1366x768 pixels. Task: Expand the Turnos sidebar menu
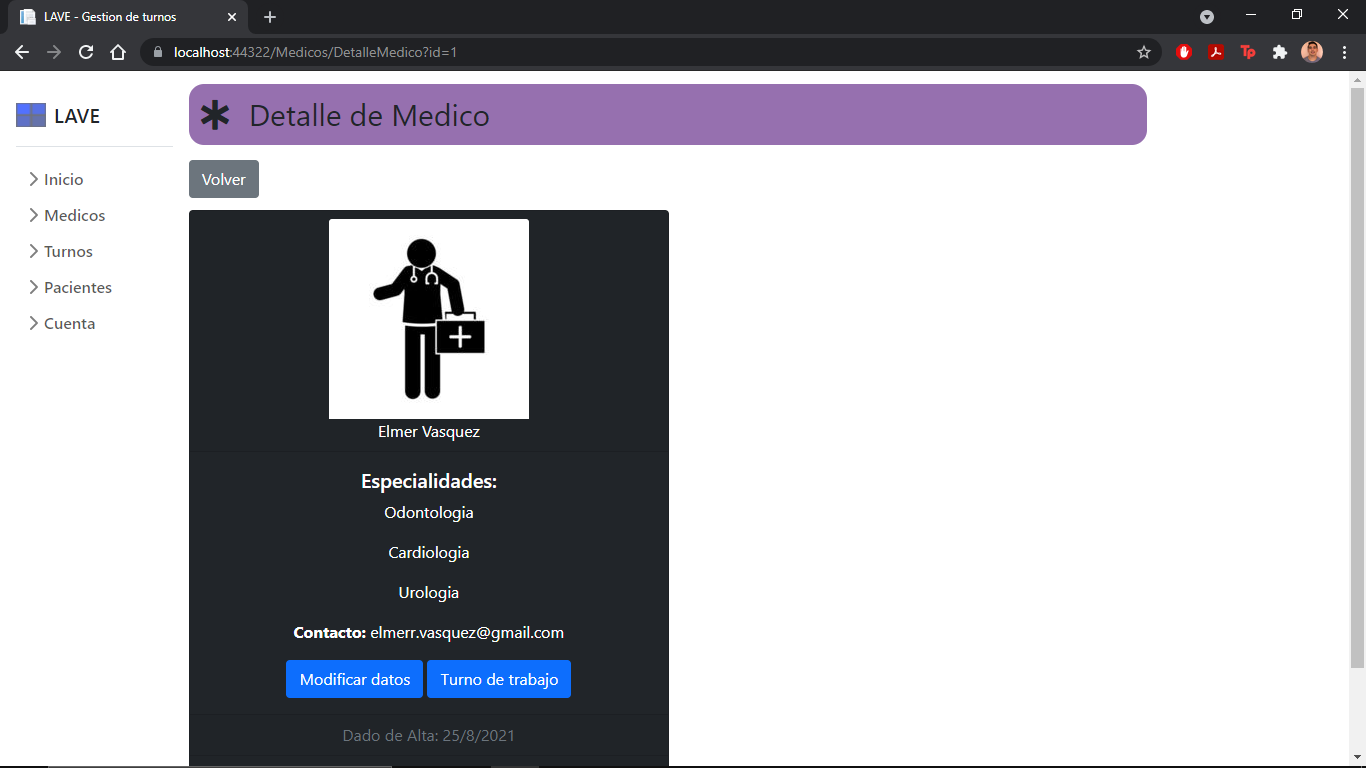(x=68, y=252)
